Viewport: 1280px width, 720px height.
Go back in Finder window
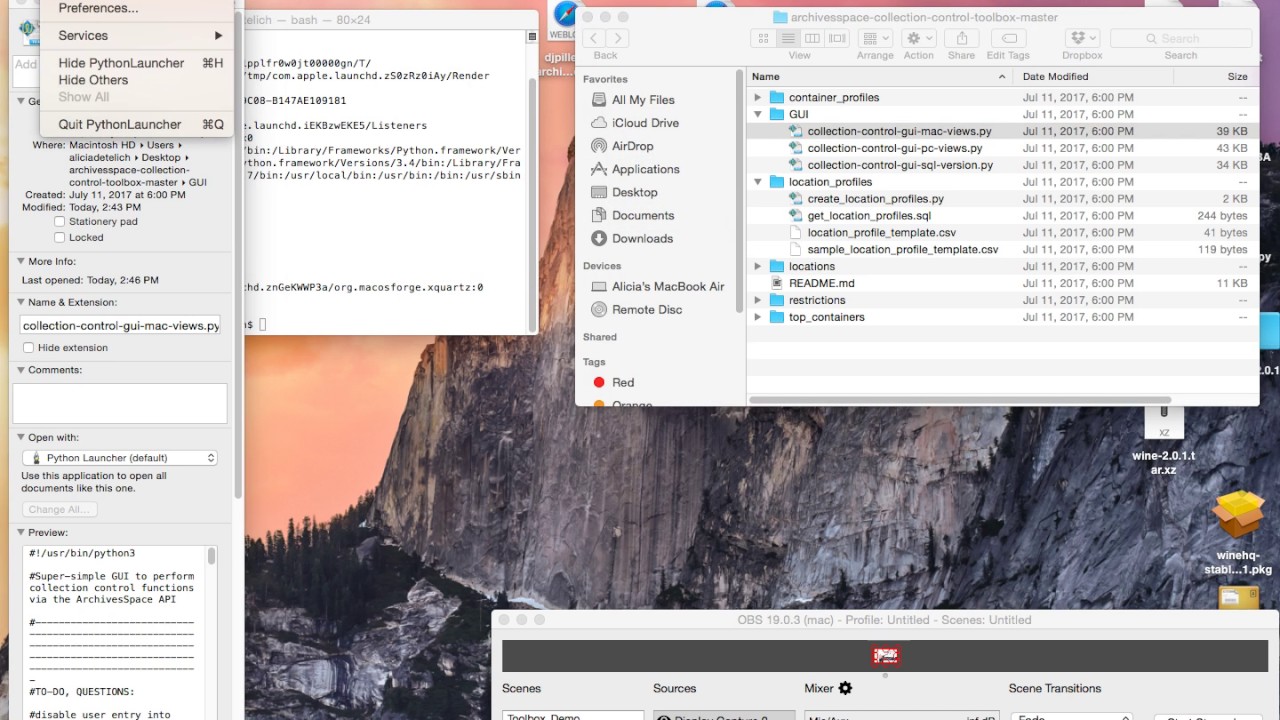pos(594,38)
